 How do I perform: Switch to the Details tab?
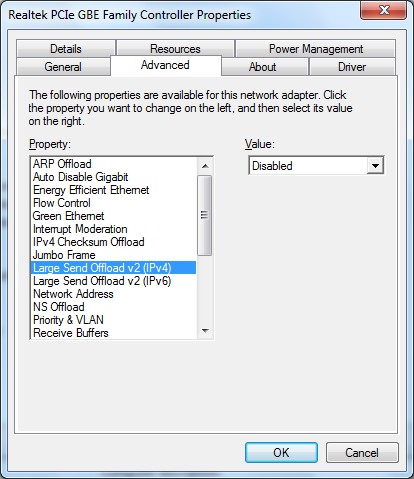coord(66,49)
